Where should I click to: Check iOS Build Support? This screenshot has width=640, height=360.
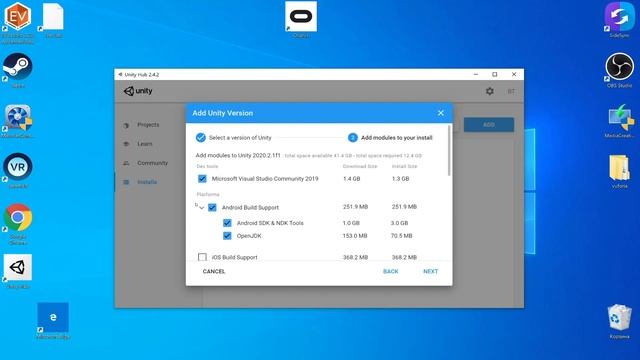pos(202,257)
